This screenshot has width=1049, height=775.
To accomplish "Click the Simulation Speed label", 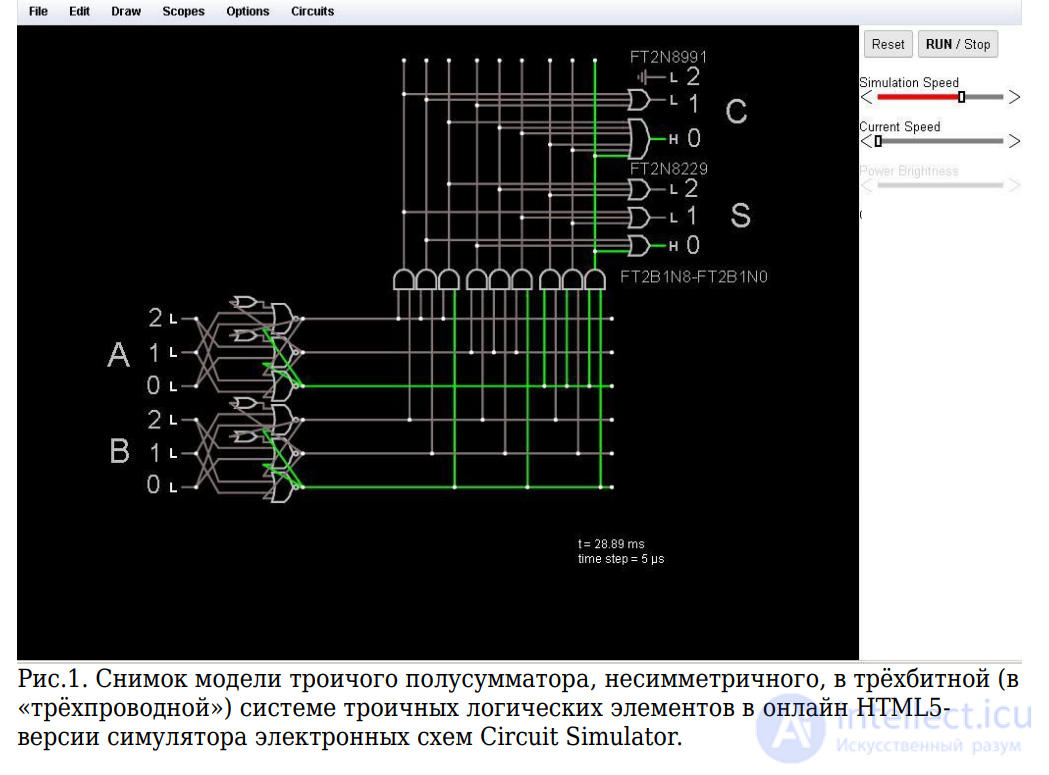I will (909, 82).
